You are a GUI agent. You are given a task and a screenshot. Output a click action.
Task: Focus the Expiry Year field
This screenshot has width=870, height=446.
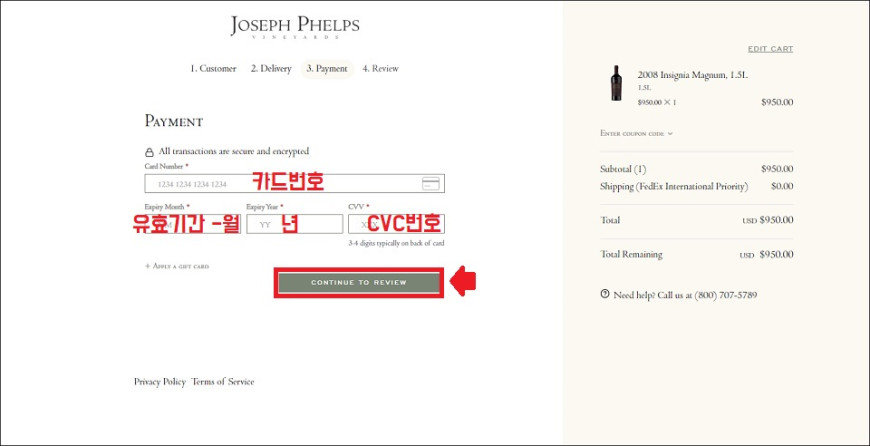pos(295,224)
